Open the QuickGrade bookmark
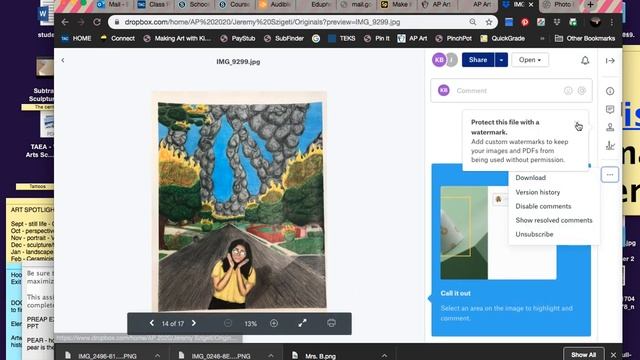Screen dimensions: 640x360 click(502, 38)
